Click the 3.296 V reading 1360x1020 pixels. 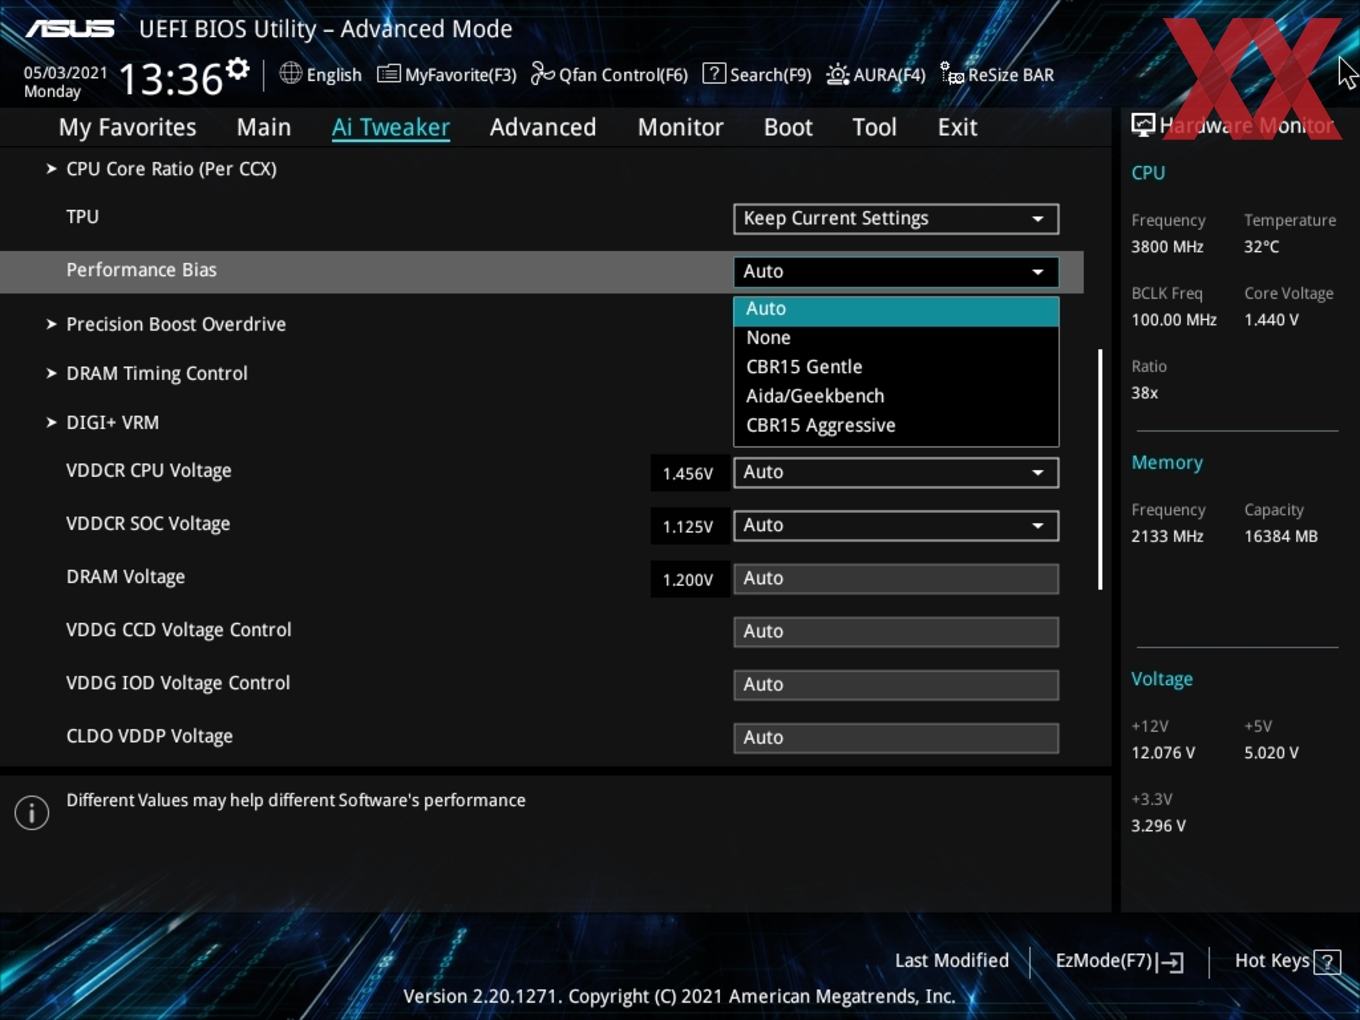point(1158,826)
